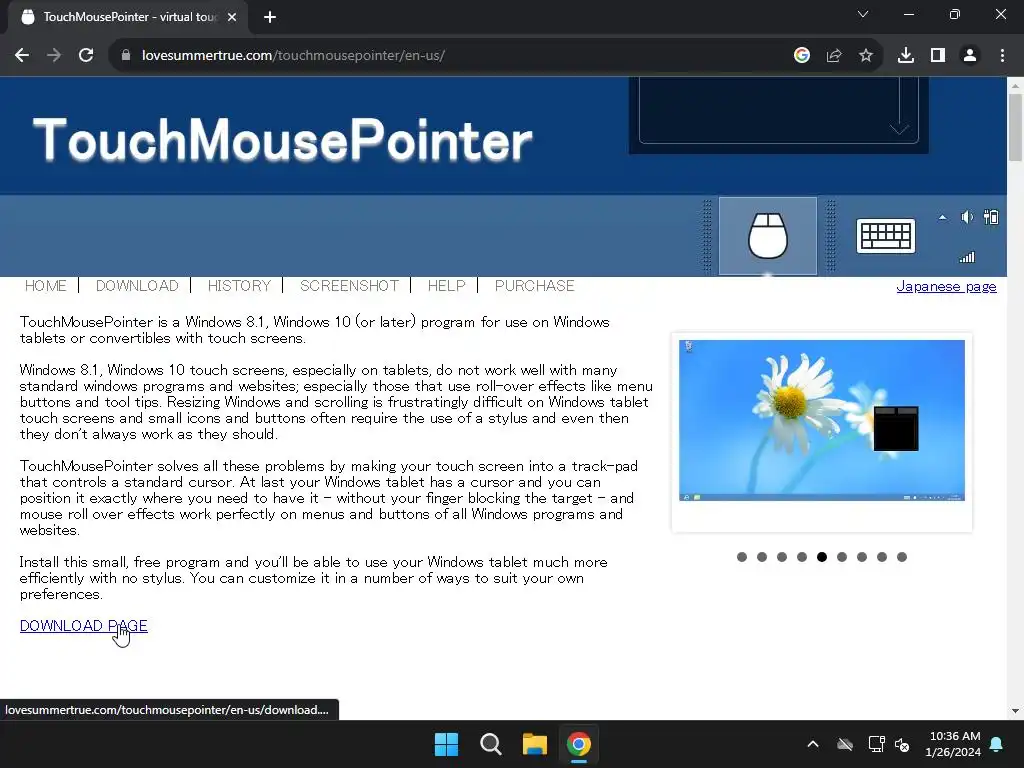
Task: Click the padlock site info icon
Action: pyautogui.click(x=126, y=56)
